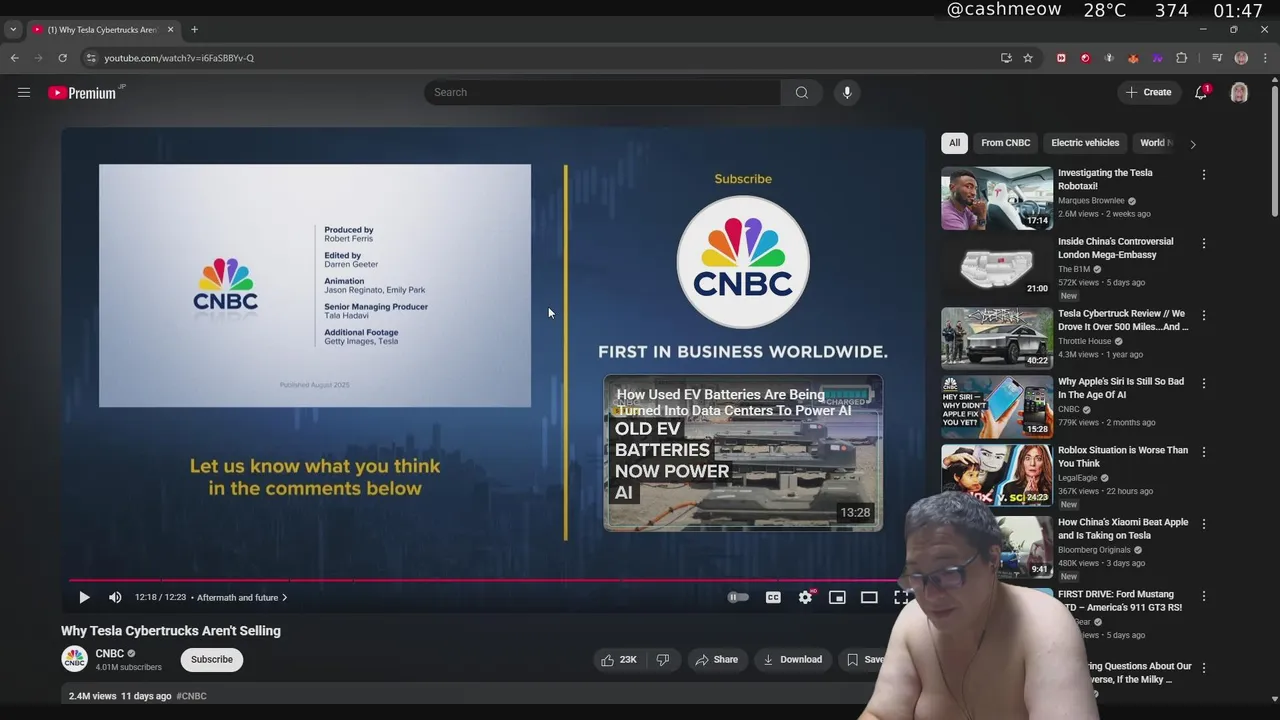Click end-screen Old EV Batteries video card
Screen dimensions: 1280x720
[x=743, y=453]
